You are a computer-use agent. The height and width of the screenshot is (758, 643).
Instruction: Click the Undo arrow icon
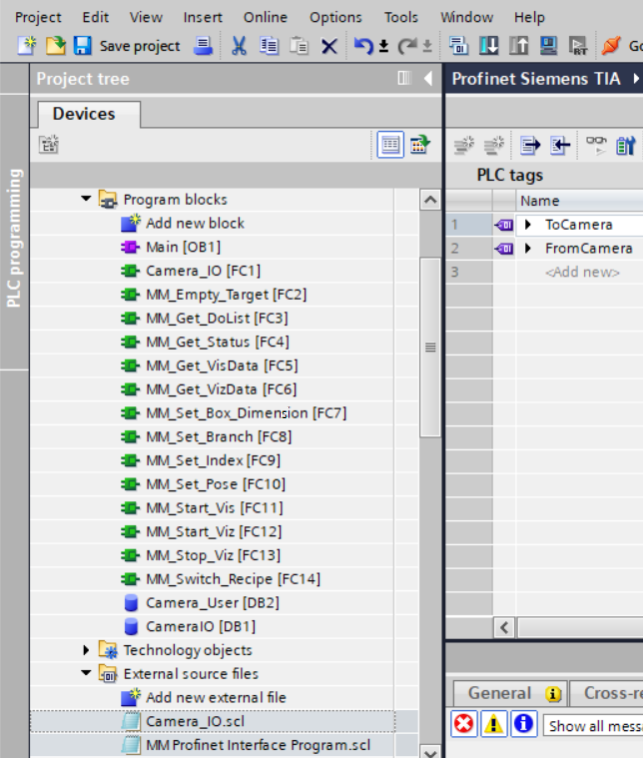(x=364, y=46)
